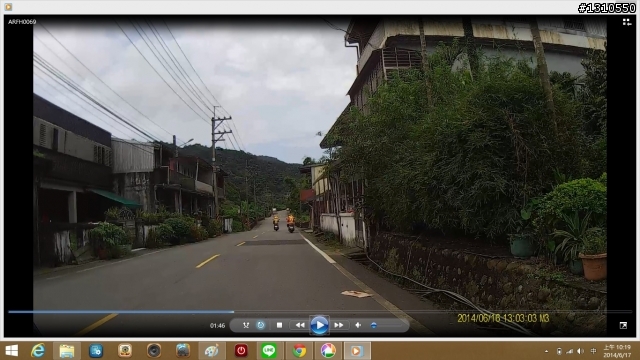Toggle shuffle mode in the player
The width and height of the screenshot is (640, 360).
[x=246, y=325]
